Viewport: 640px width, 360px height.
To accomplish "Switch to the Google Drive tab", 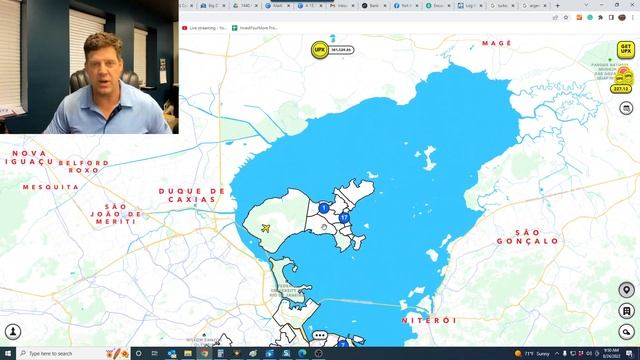I will click(247, 6).
